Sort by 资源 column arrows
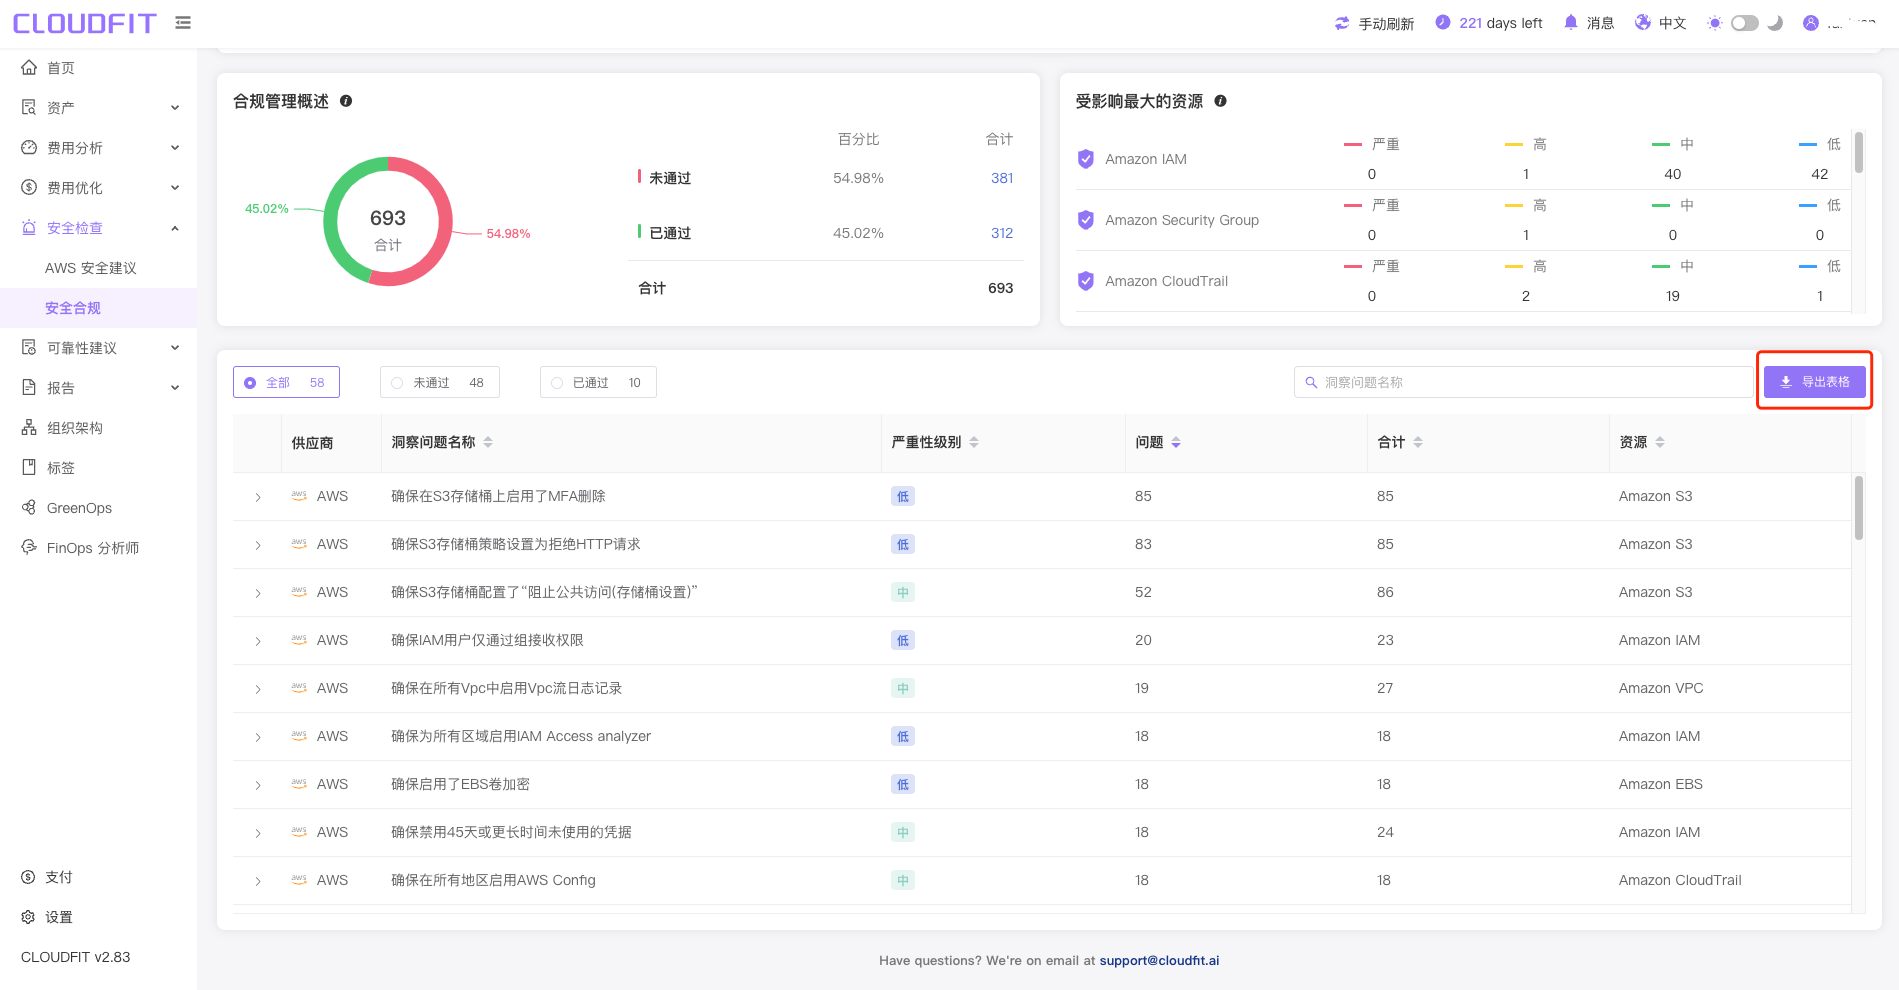 pyautogui.click(x=1660, y=442)
